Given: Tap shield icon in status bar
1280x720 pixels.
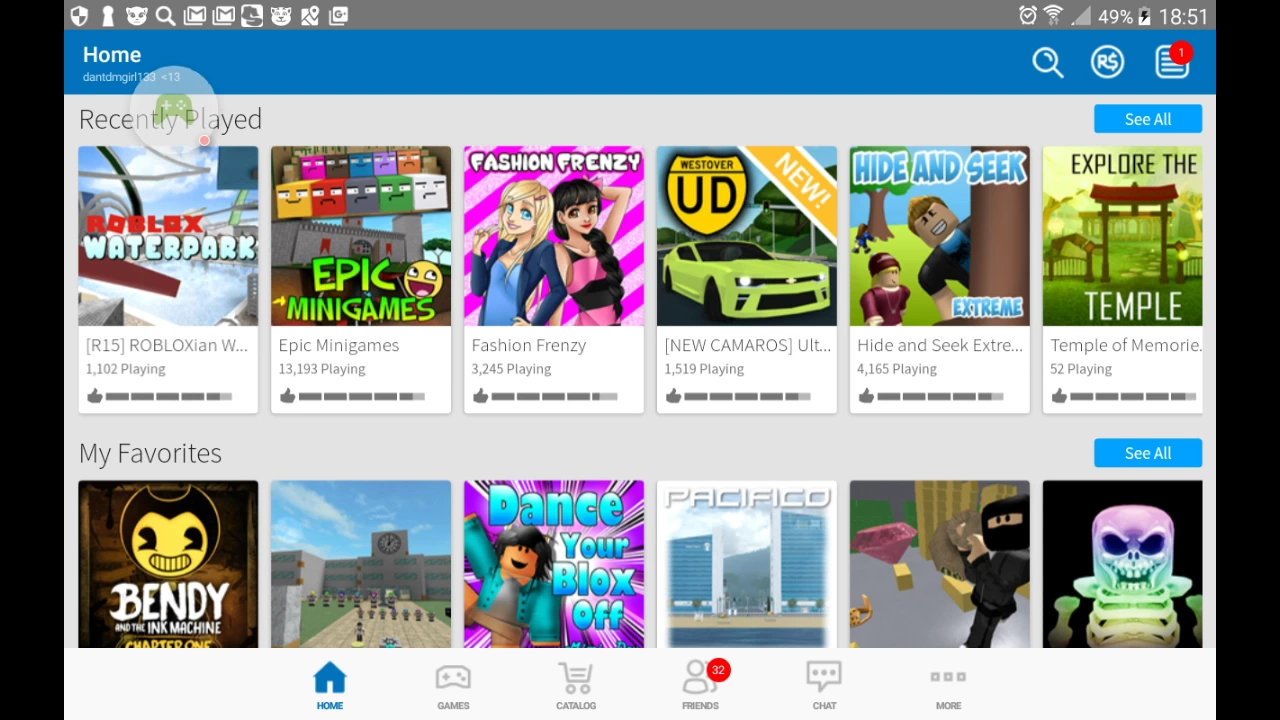Looking at the screenshot, I should coord(80,15).
